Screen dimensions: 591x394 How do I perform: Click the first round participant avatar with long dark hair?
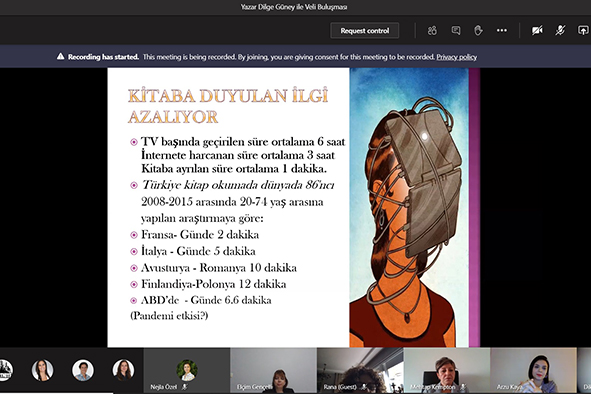tap(42, 370)
